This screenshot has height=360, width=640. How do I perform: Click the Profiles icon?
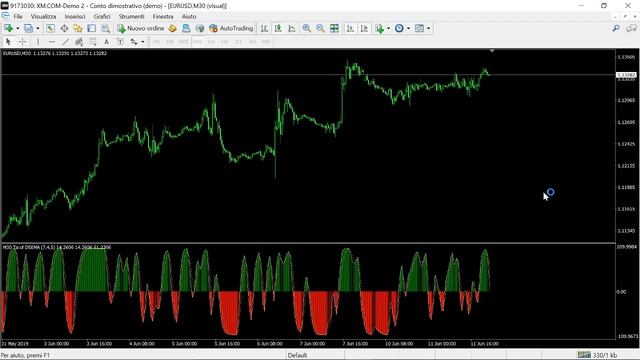pos(28,28)
